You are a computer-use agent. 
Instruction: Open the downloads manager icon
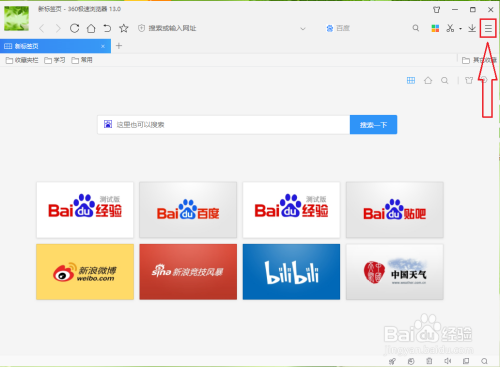click(472, 28)
